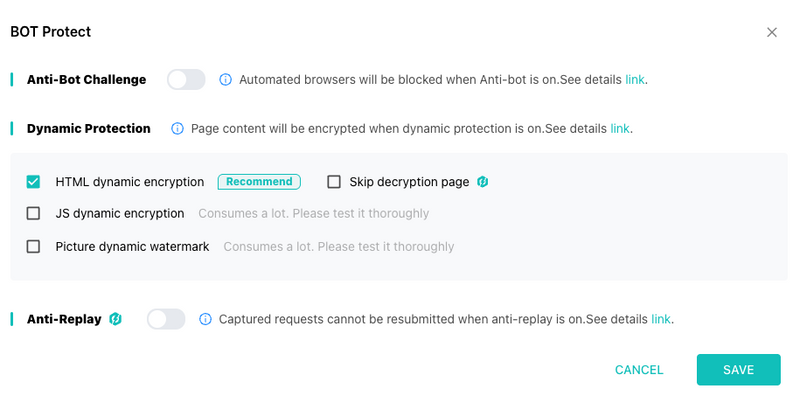Open details link for anti-replay description
This screenshot has height=395, width=800.
point(661,319)
